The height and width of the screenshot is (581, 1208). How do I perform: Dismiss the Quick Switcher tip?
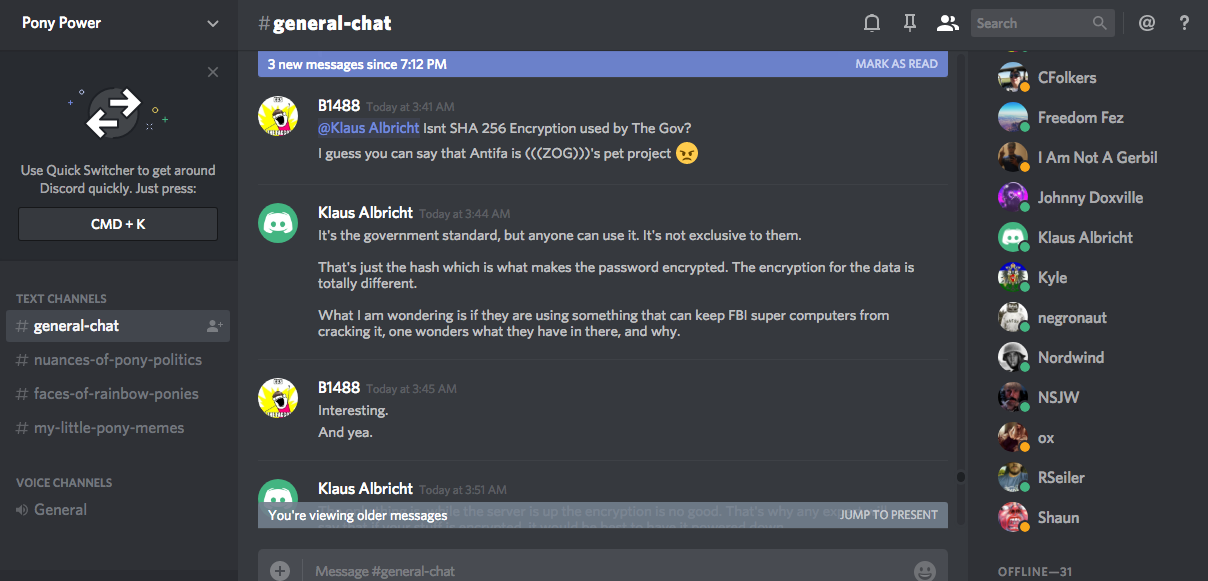[212, 72]
